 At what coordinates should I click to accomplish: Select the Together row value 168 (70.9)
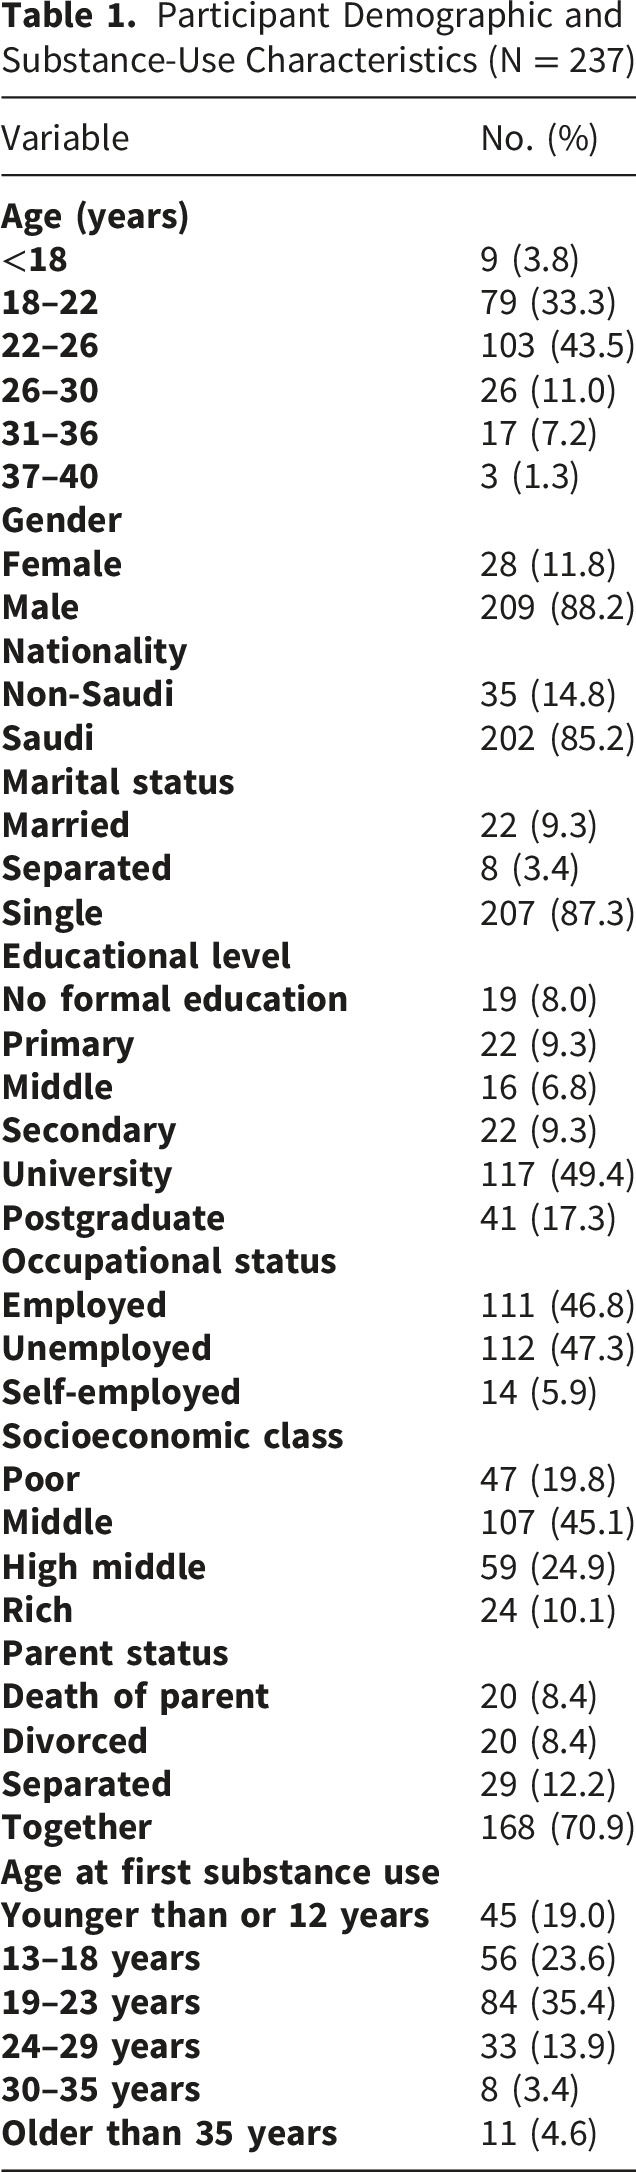point(557,1826)
